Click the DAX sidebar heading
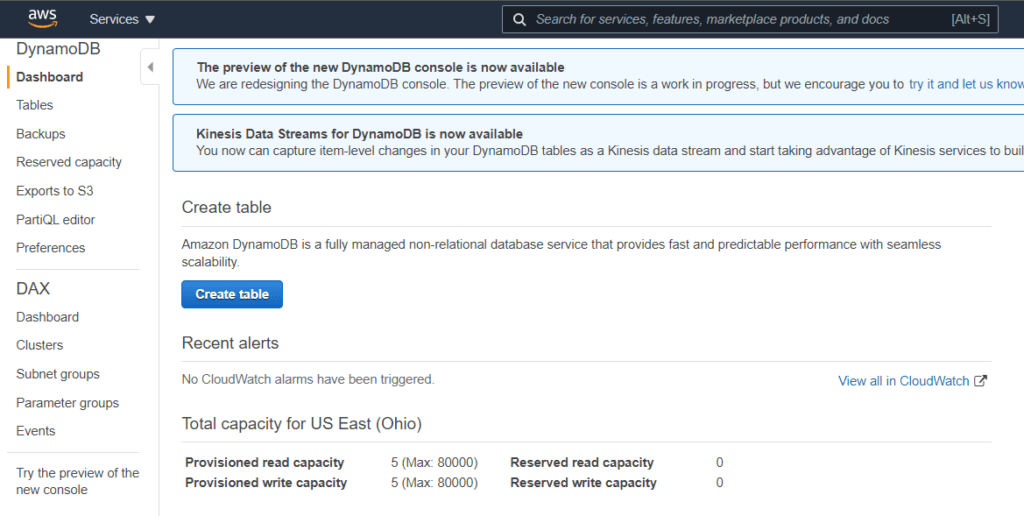Screen dimensions: 1024x516 coord(33,289)
